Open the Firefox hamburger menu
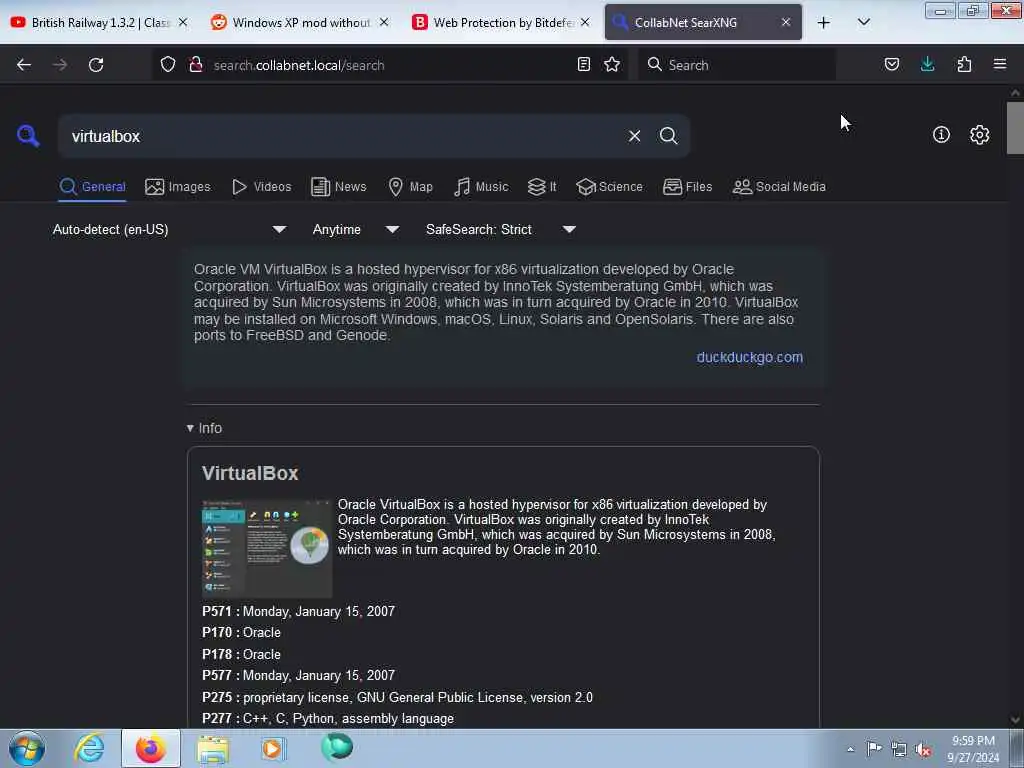Image resolution: width=1024 pixels, height=768 pixels. click(1000, 64)
